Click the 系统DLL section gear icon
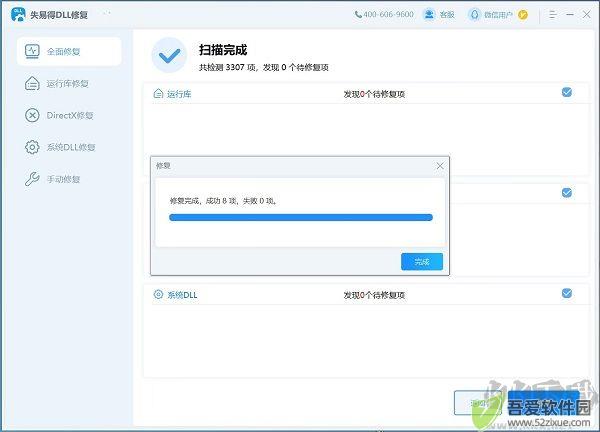This screenshot has width=600, height=432. point(158,294)
